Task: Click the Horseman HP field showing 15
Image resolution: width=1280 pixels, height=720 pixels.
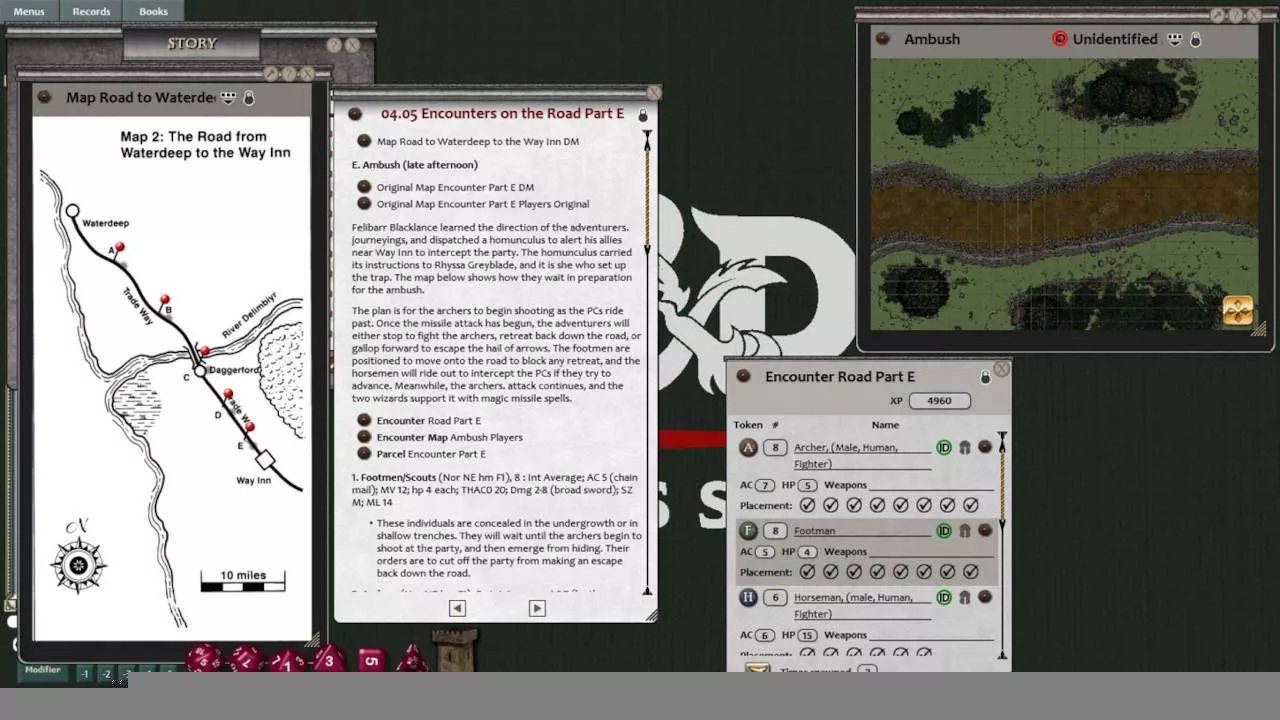Action: click(x=808, y=635)
